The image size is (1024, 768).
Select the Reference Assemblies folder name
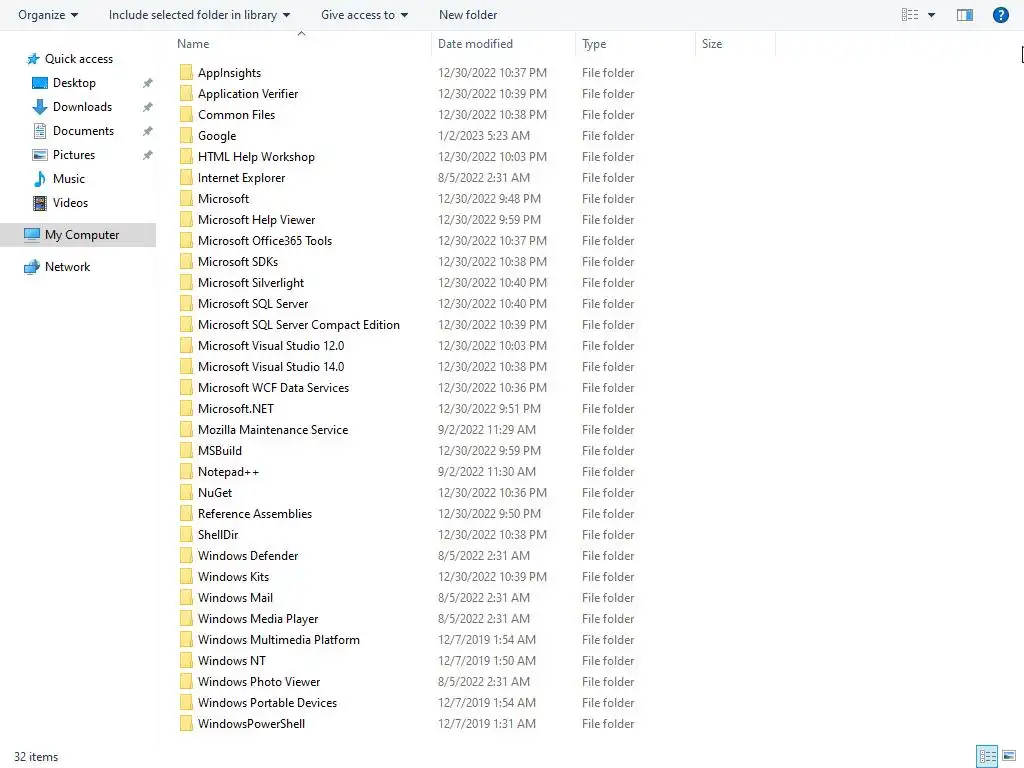point(255,513)
